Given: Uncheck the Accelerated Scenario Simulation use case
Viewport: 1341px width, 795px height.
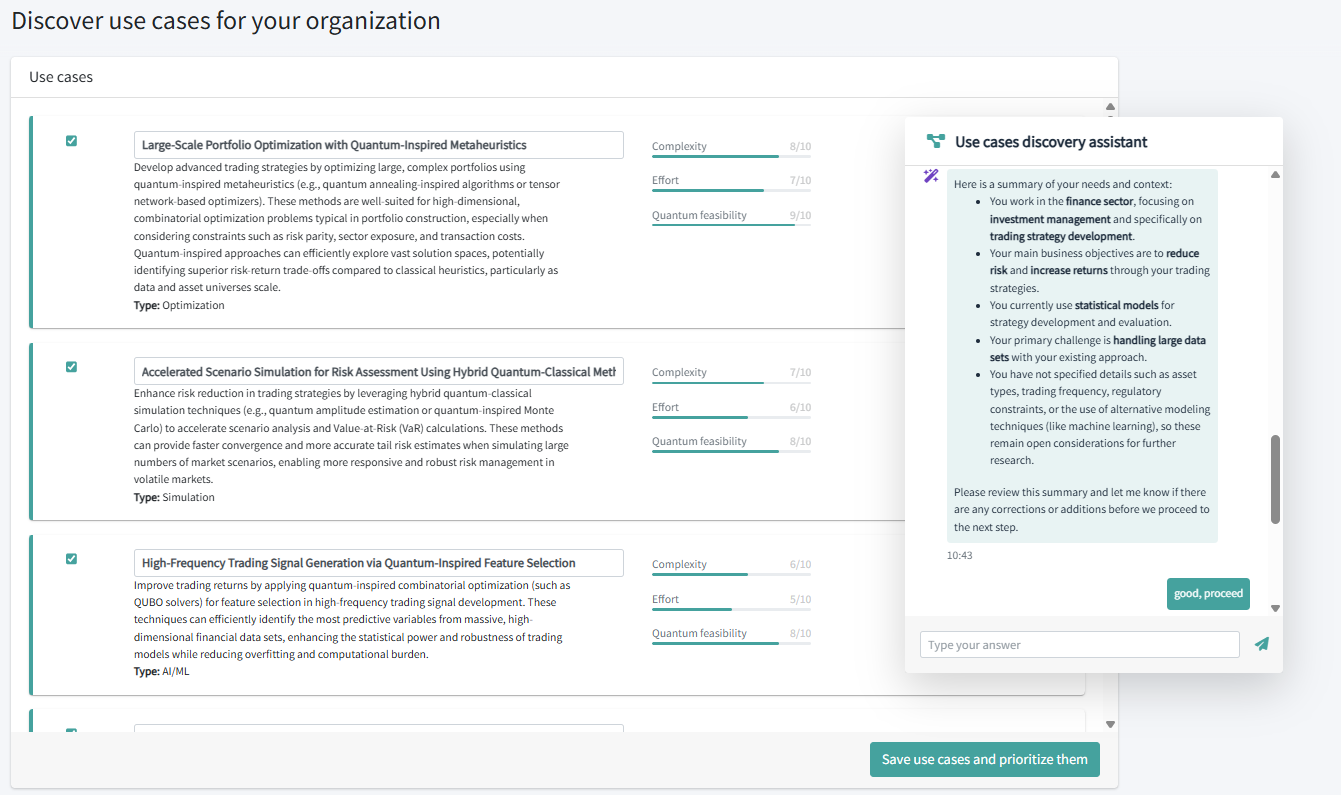Looking at the screenshot, I should click(71, 367).
